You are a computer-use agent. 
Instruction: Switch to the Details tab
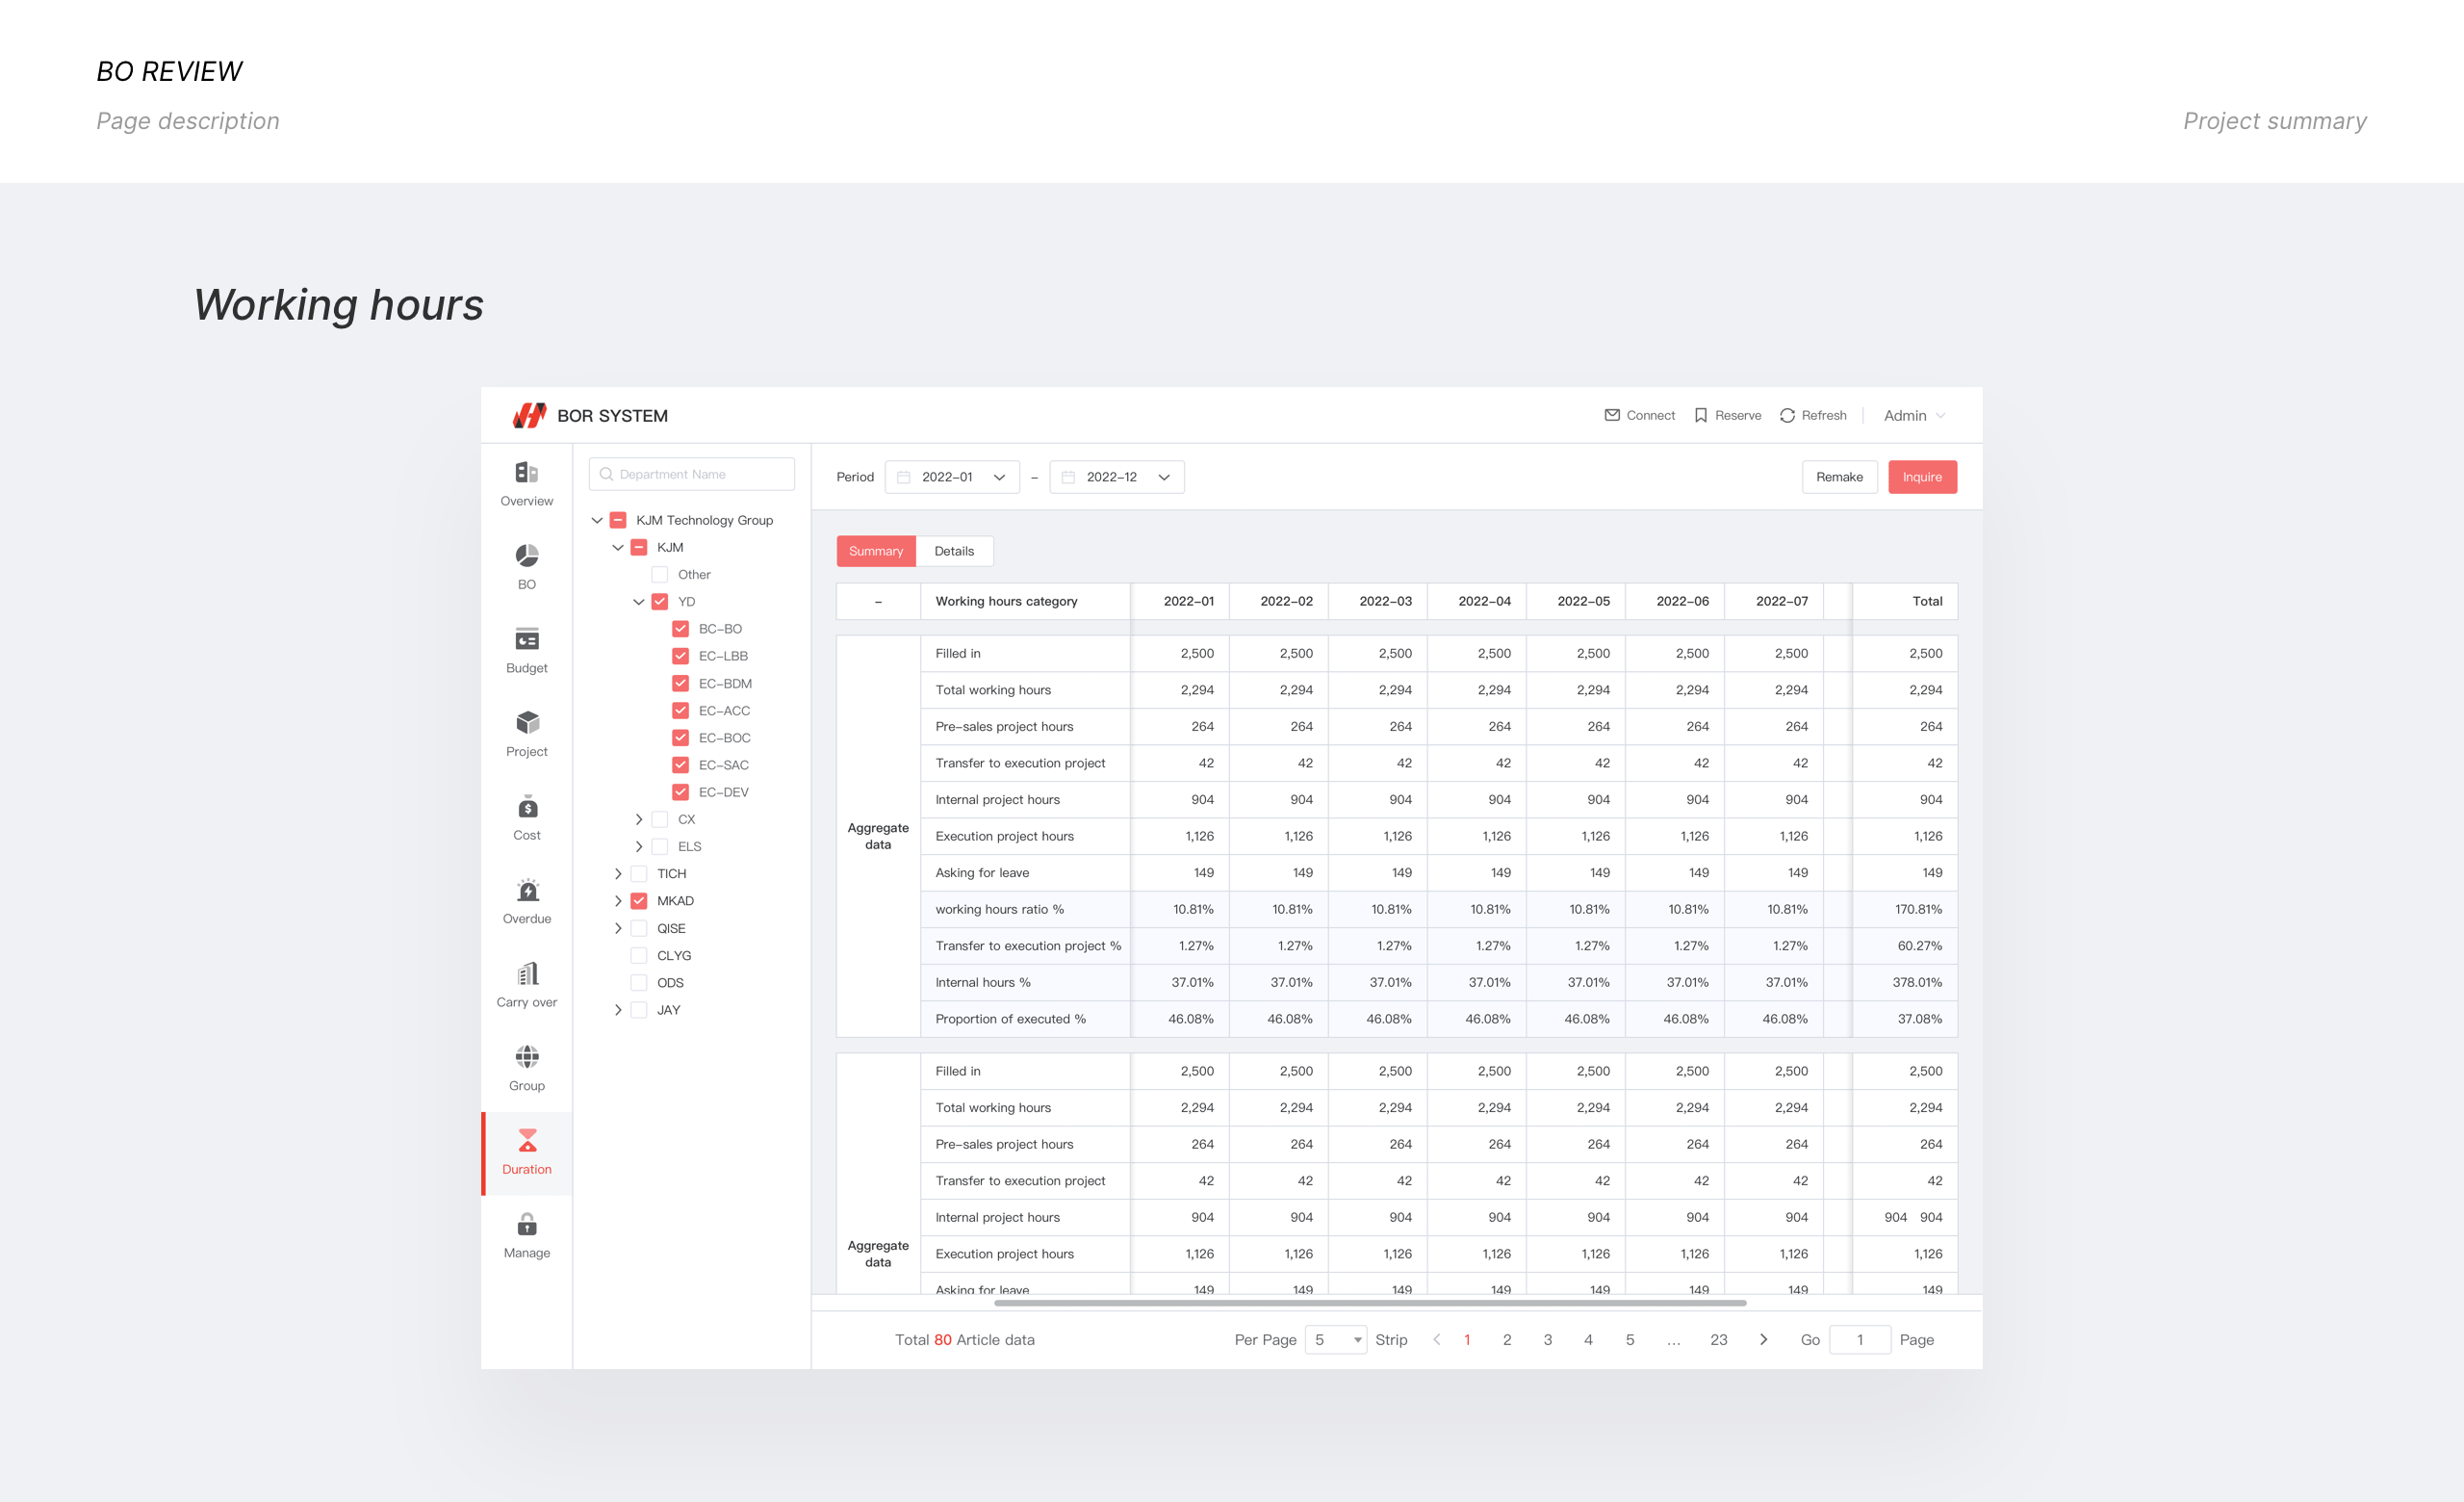coord(954,551)
